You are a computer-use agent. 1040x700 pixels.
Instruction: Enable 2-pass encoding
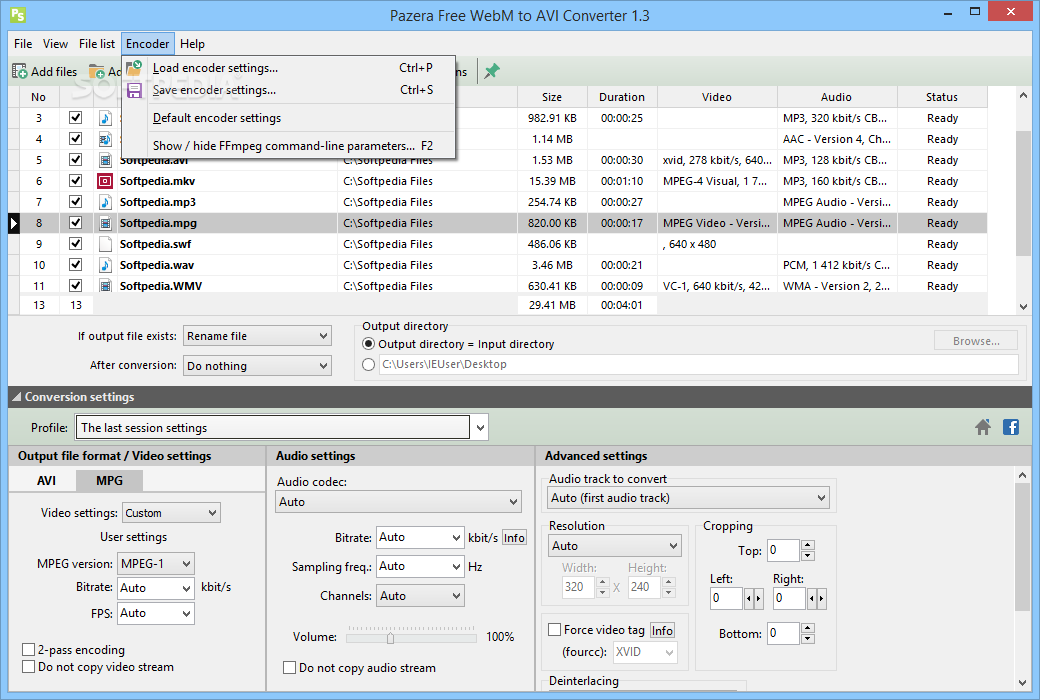pos(29,650)
